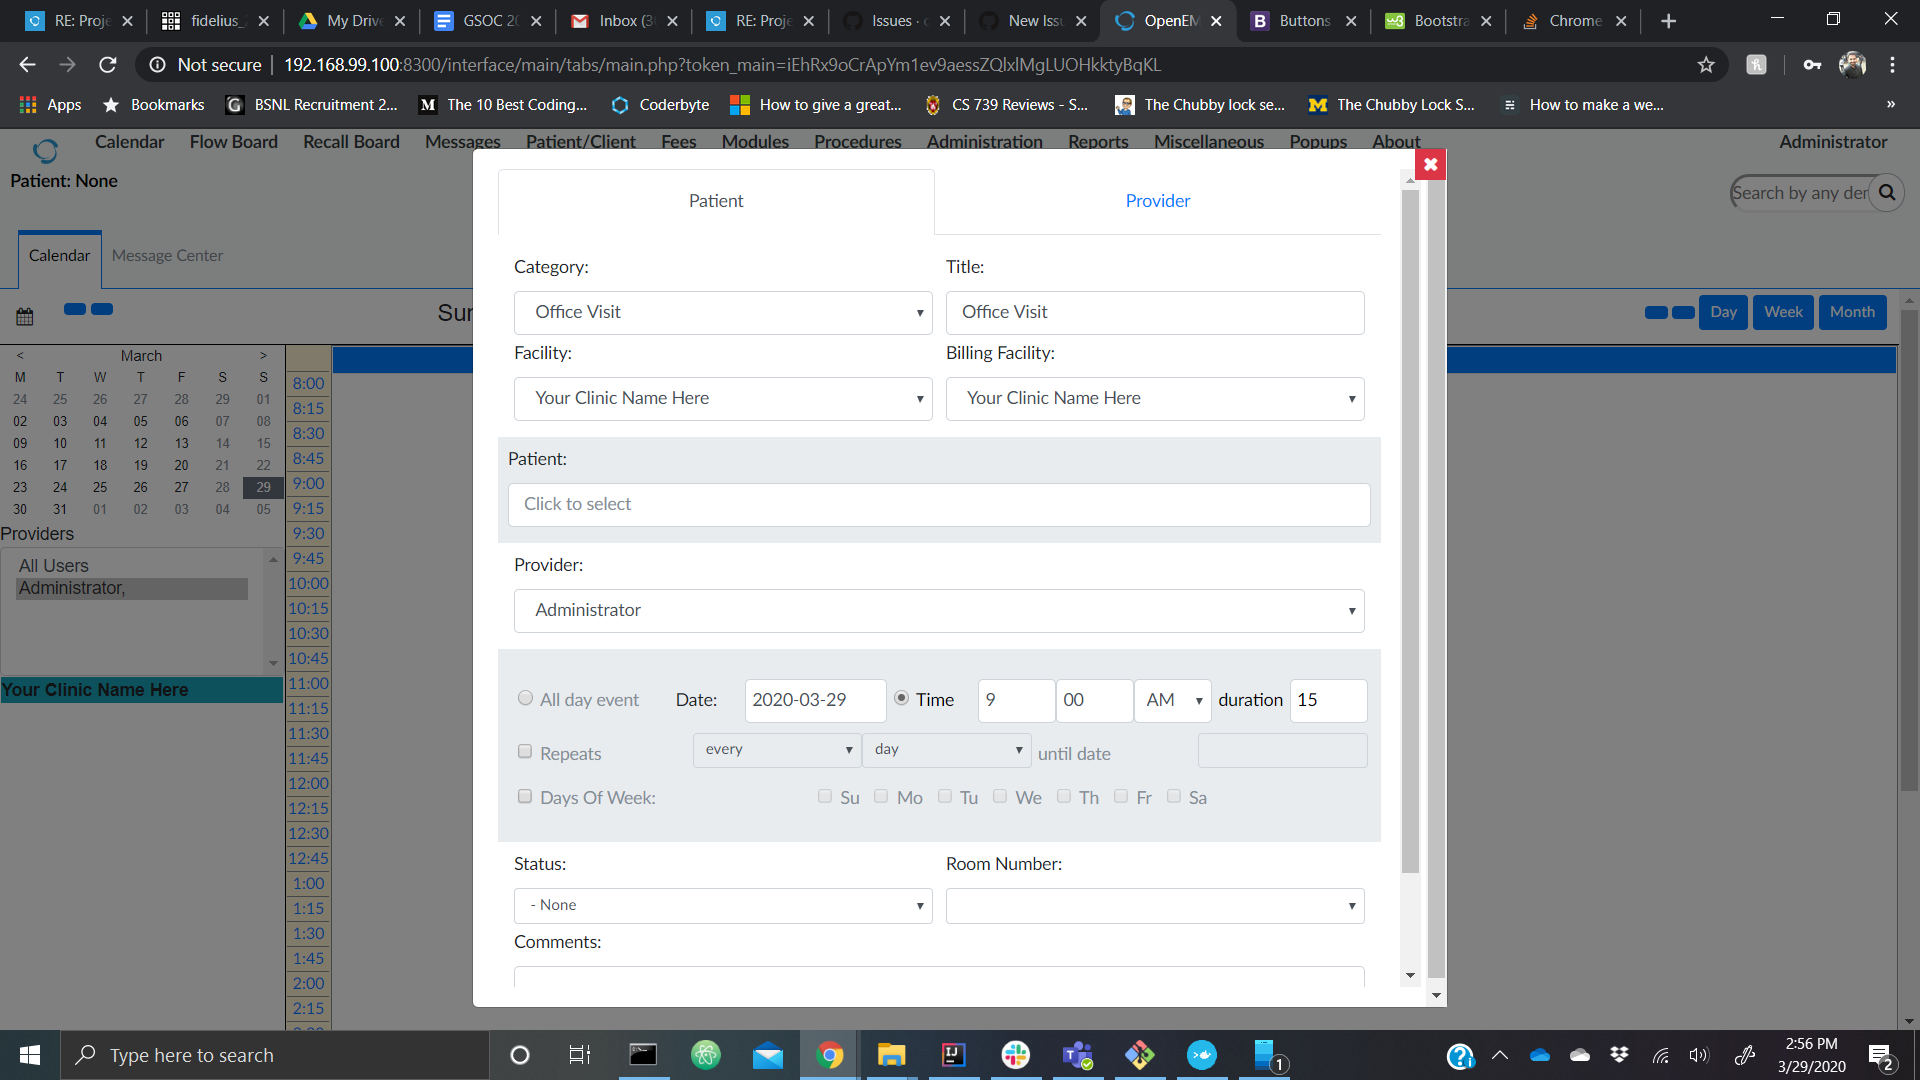Check Monday in Days Of Week
1920x1080 pixels.
881,796
